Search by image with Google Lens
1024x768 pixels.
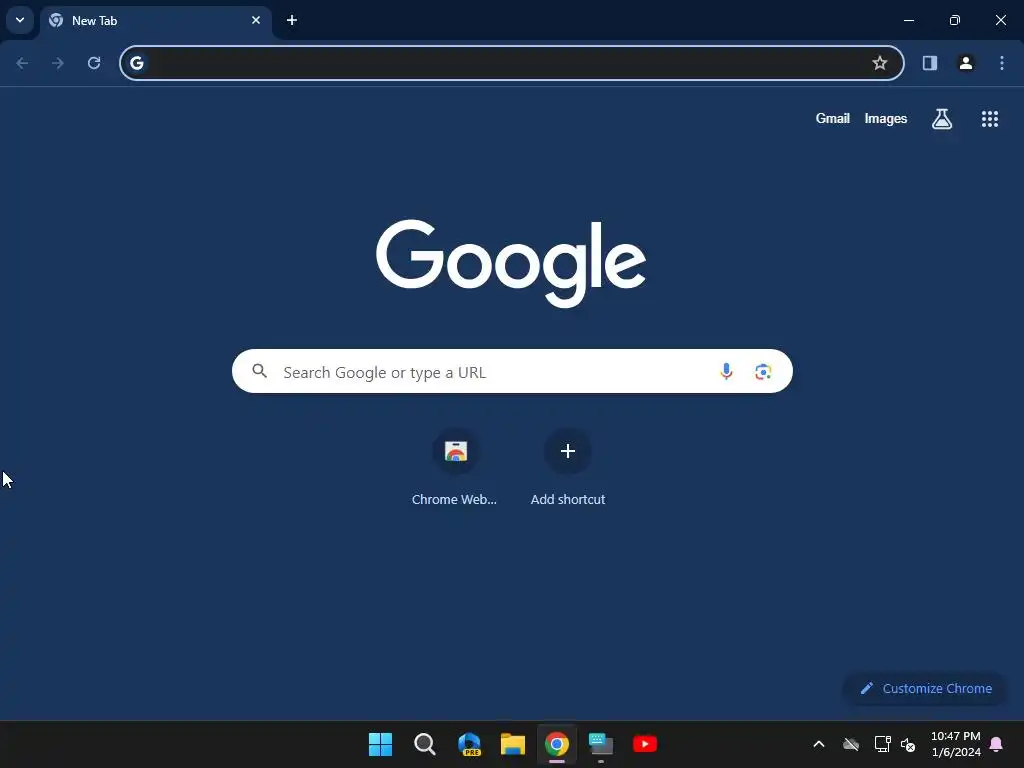[x=763, y=372]
